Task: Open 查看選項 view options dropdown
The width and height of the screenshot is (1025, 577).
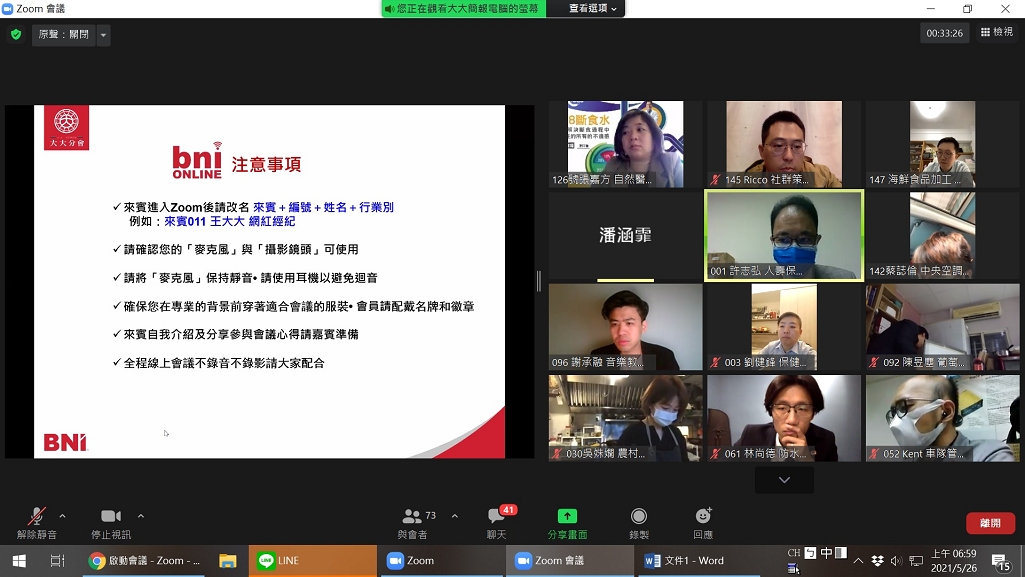Action: tap(592, 8)
